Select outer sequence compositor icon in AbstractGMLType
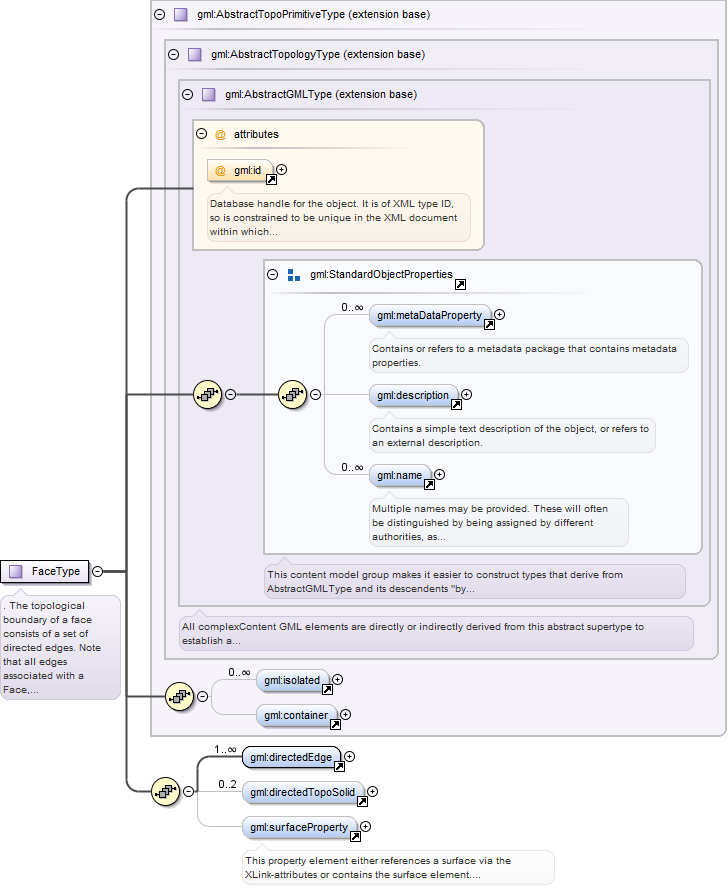 point(207,395)
